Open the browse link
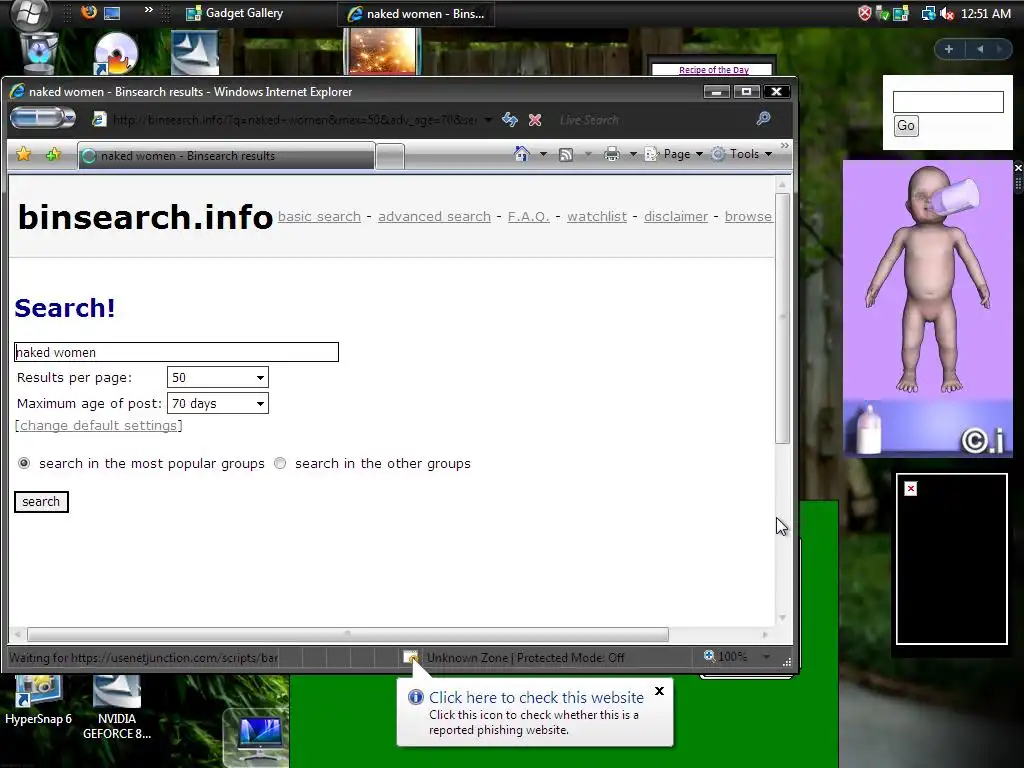This screenshot has width=1024, height=768. (748, 216)
